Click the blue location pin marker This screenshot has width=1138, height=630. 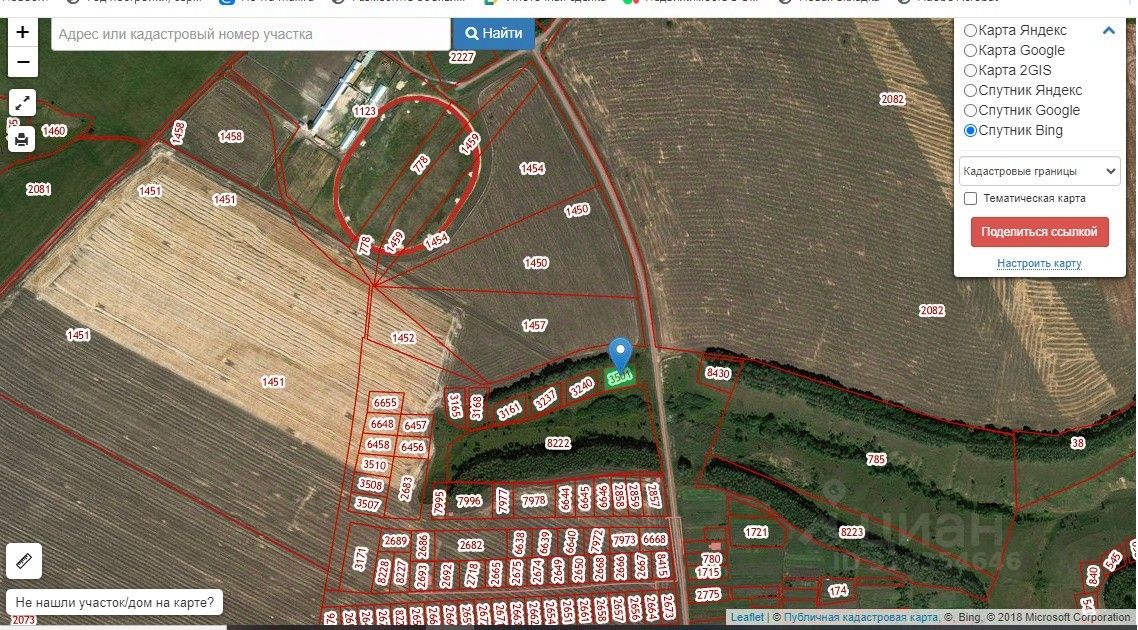(620, 353)
